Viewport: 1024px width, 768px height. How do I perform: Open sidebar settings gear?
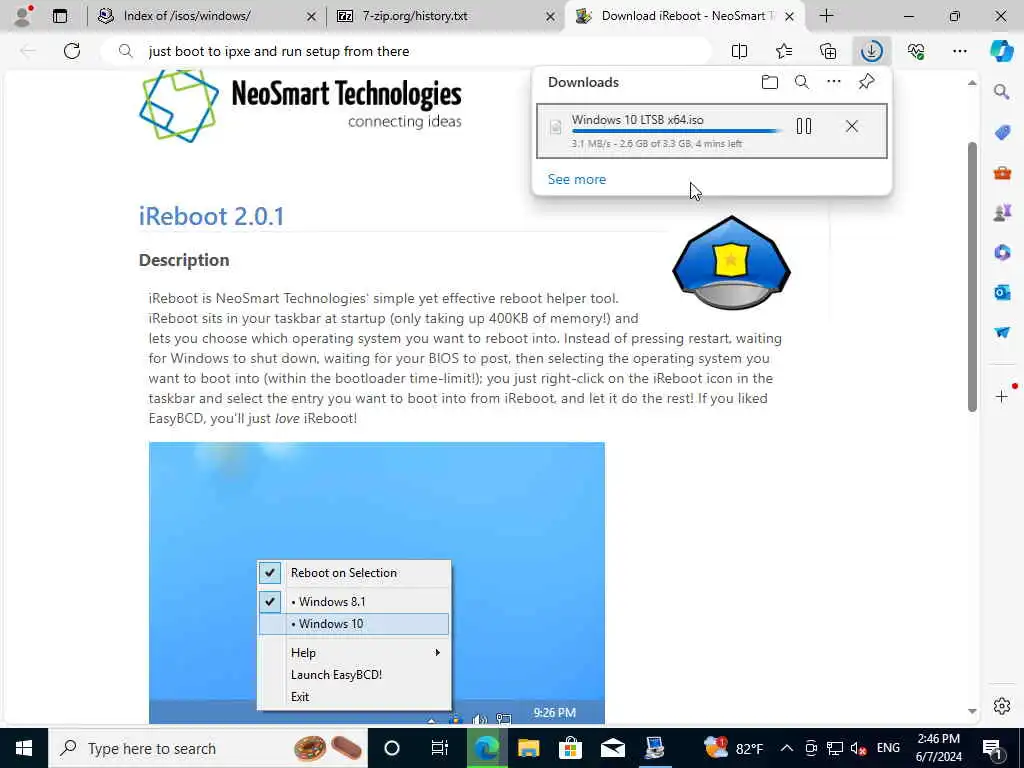(1002, 706)
